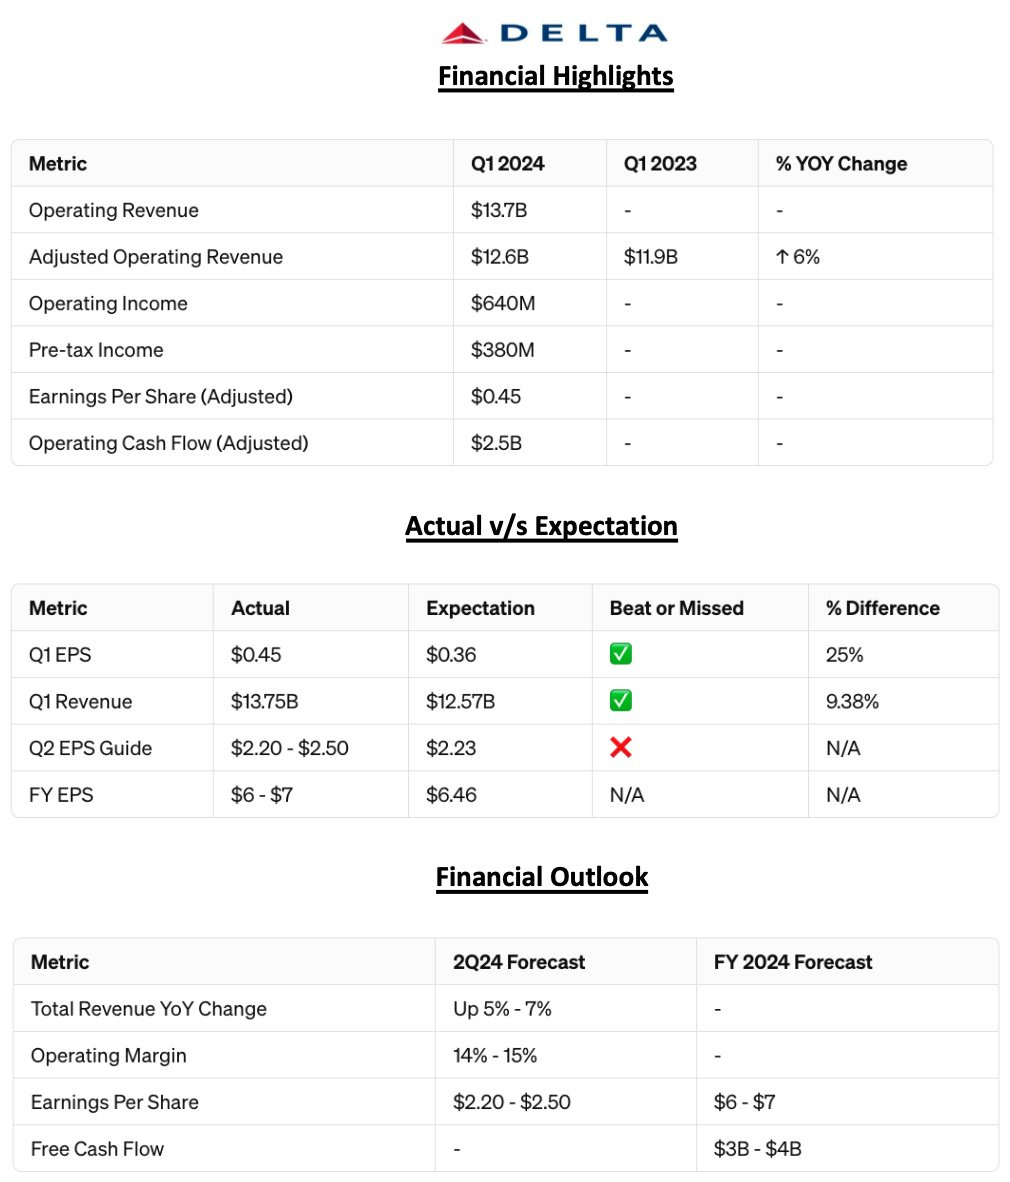Click the green checkmark for Q1 Revenue
Viewport: 1010px width, 1182px height.
[x=621, y=701]
